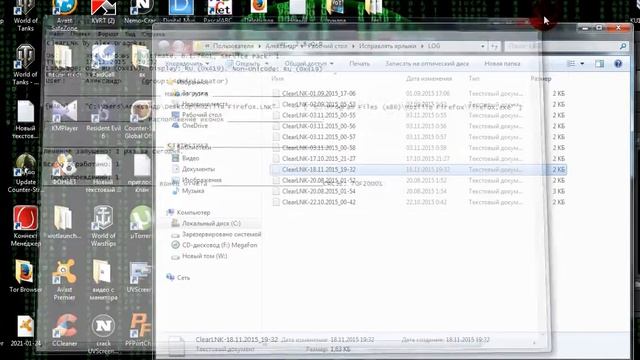Image resolution: width=640 pixels, height=360 pixels.
Task: Open Explorer help question-mark icon
Action: coord(618,64)
